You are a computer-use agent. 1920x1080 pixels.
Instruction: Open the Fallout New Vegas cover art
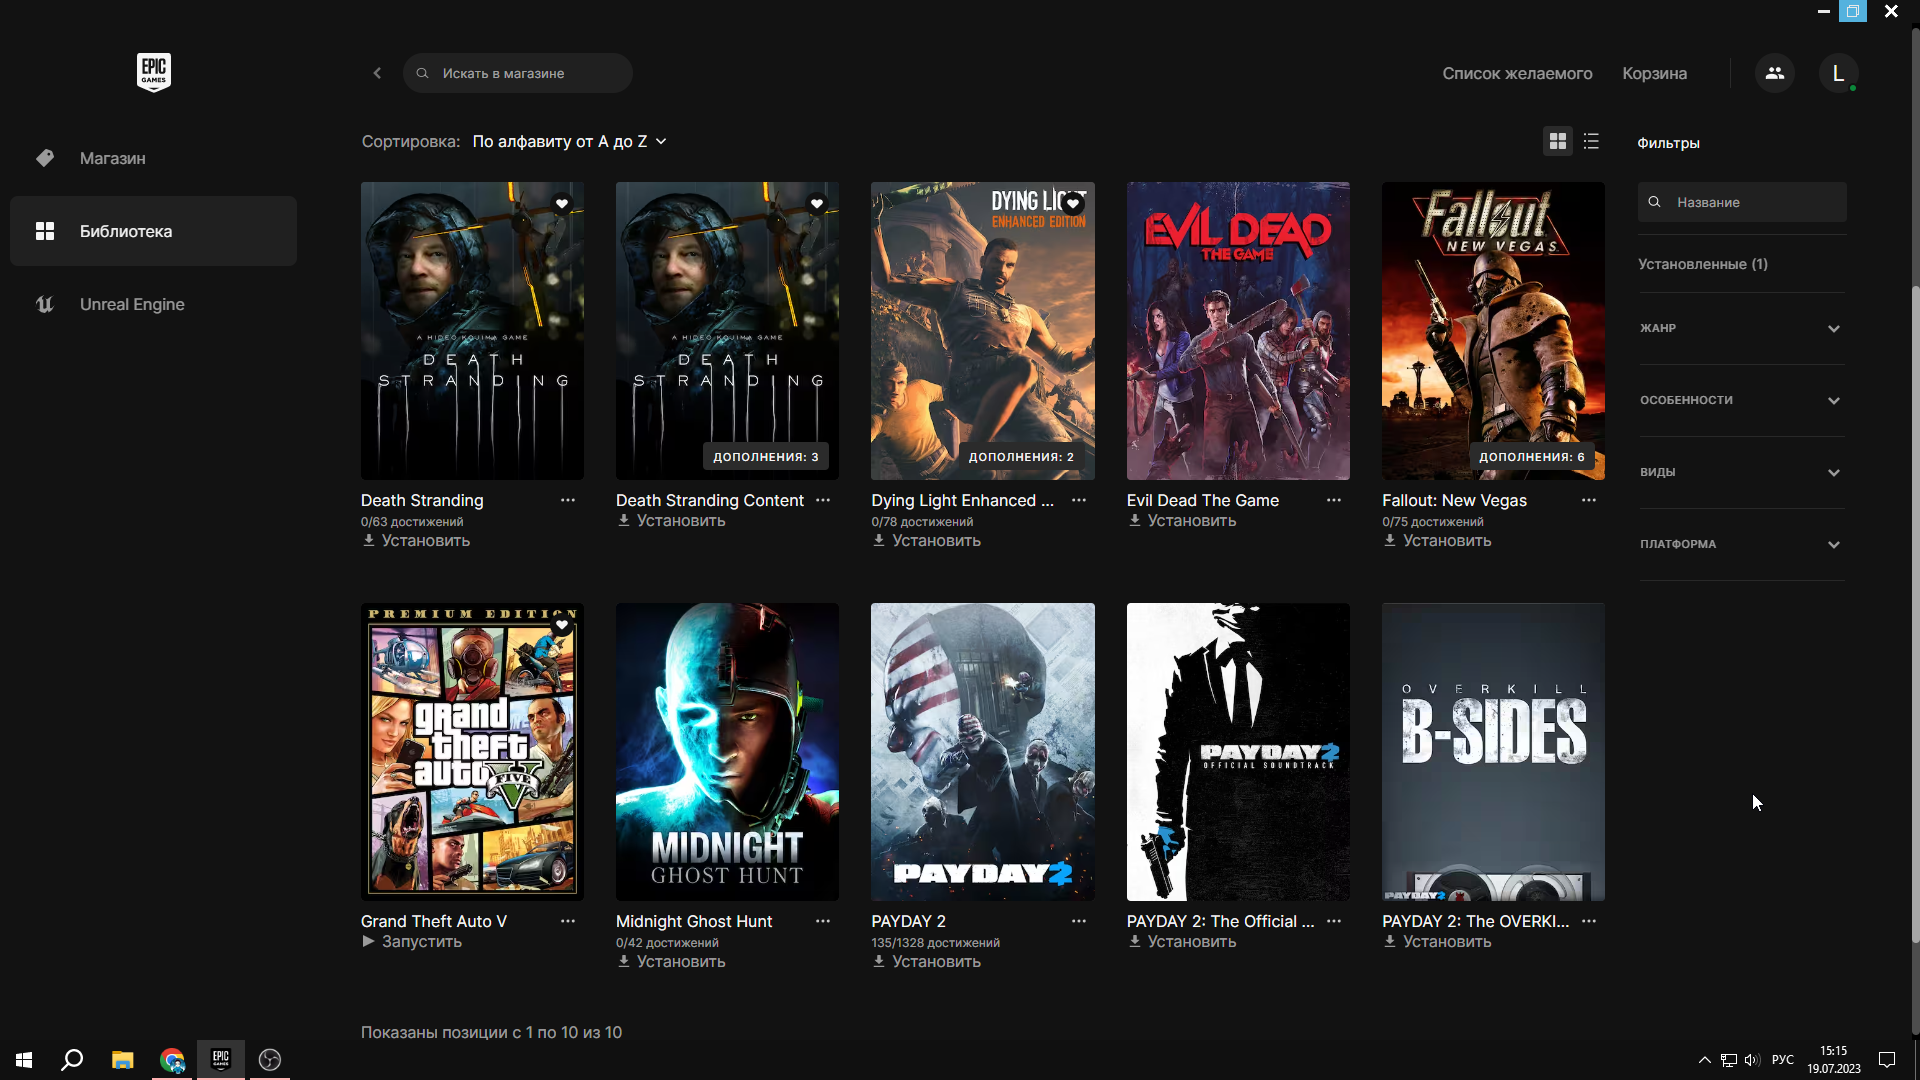[x=1493, y=331]
